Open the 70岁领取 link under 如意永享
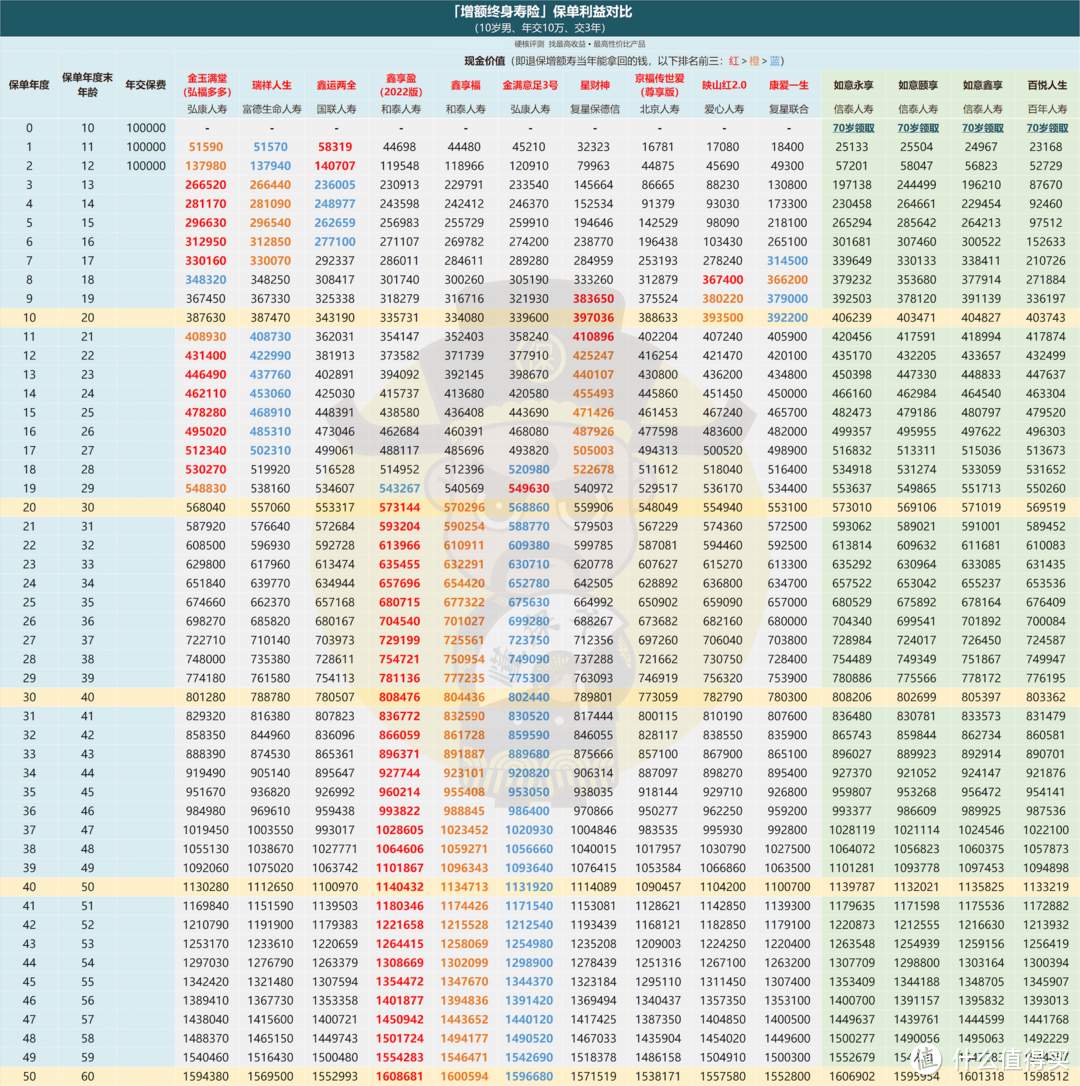Screen dimensions: 1080x1086 pyautogui.click(x=853, y=128)
